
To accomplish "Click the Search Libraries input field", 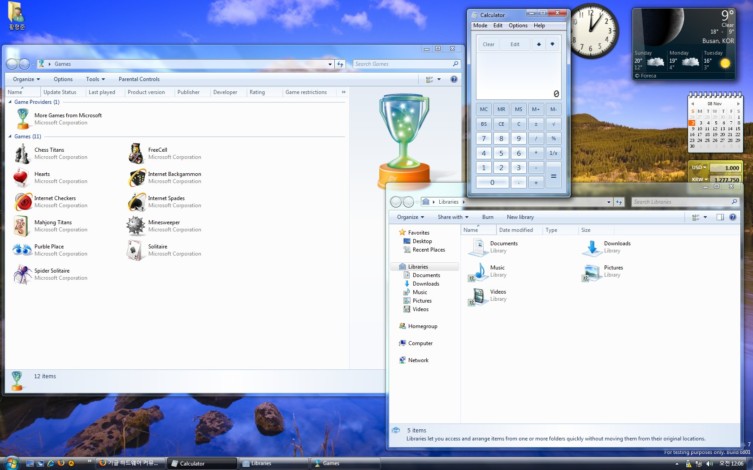I will 685,202.
